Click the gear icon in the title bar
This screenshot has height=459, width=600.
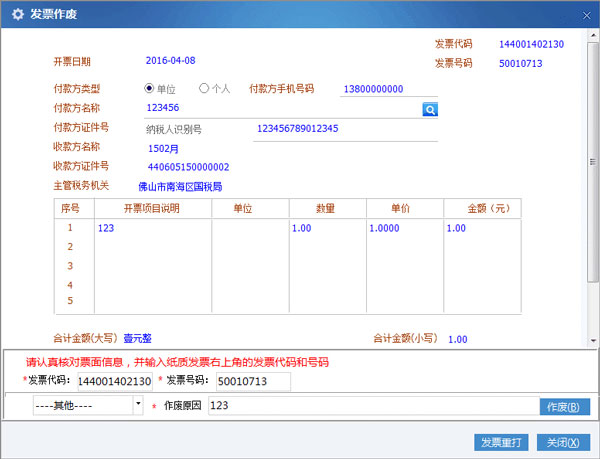click(17, 14)
